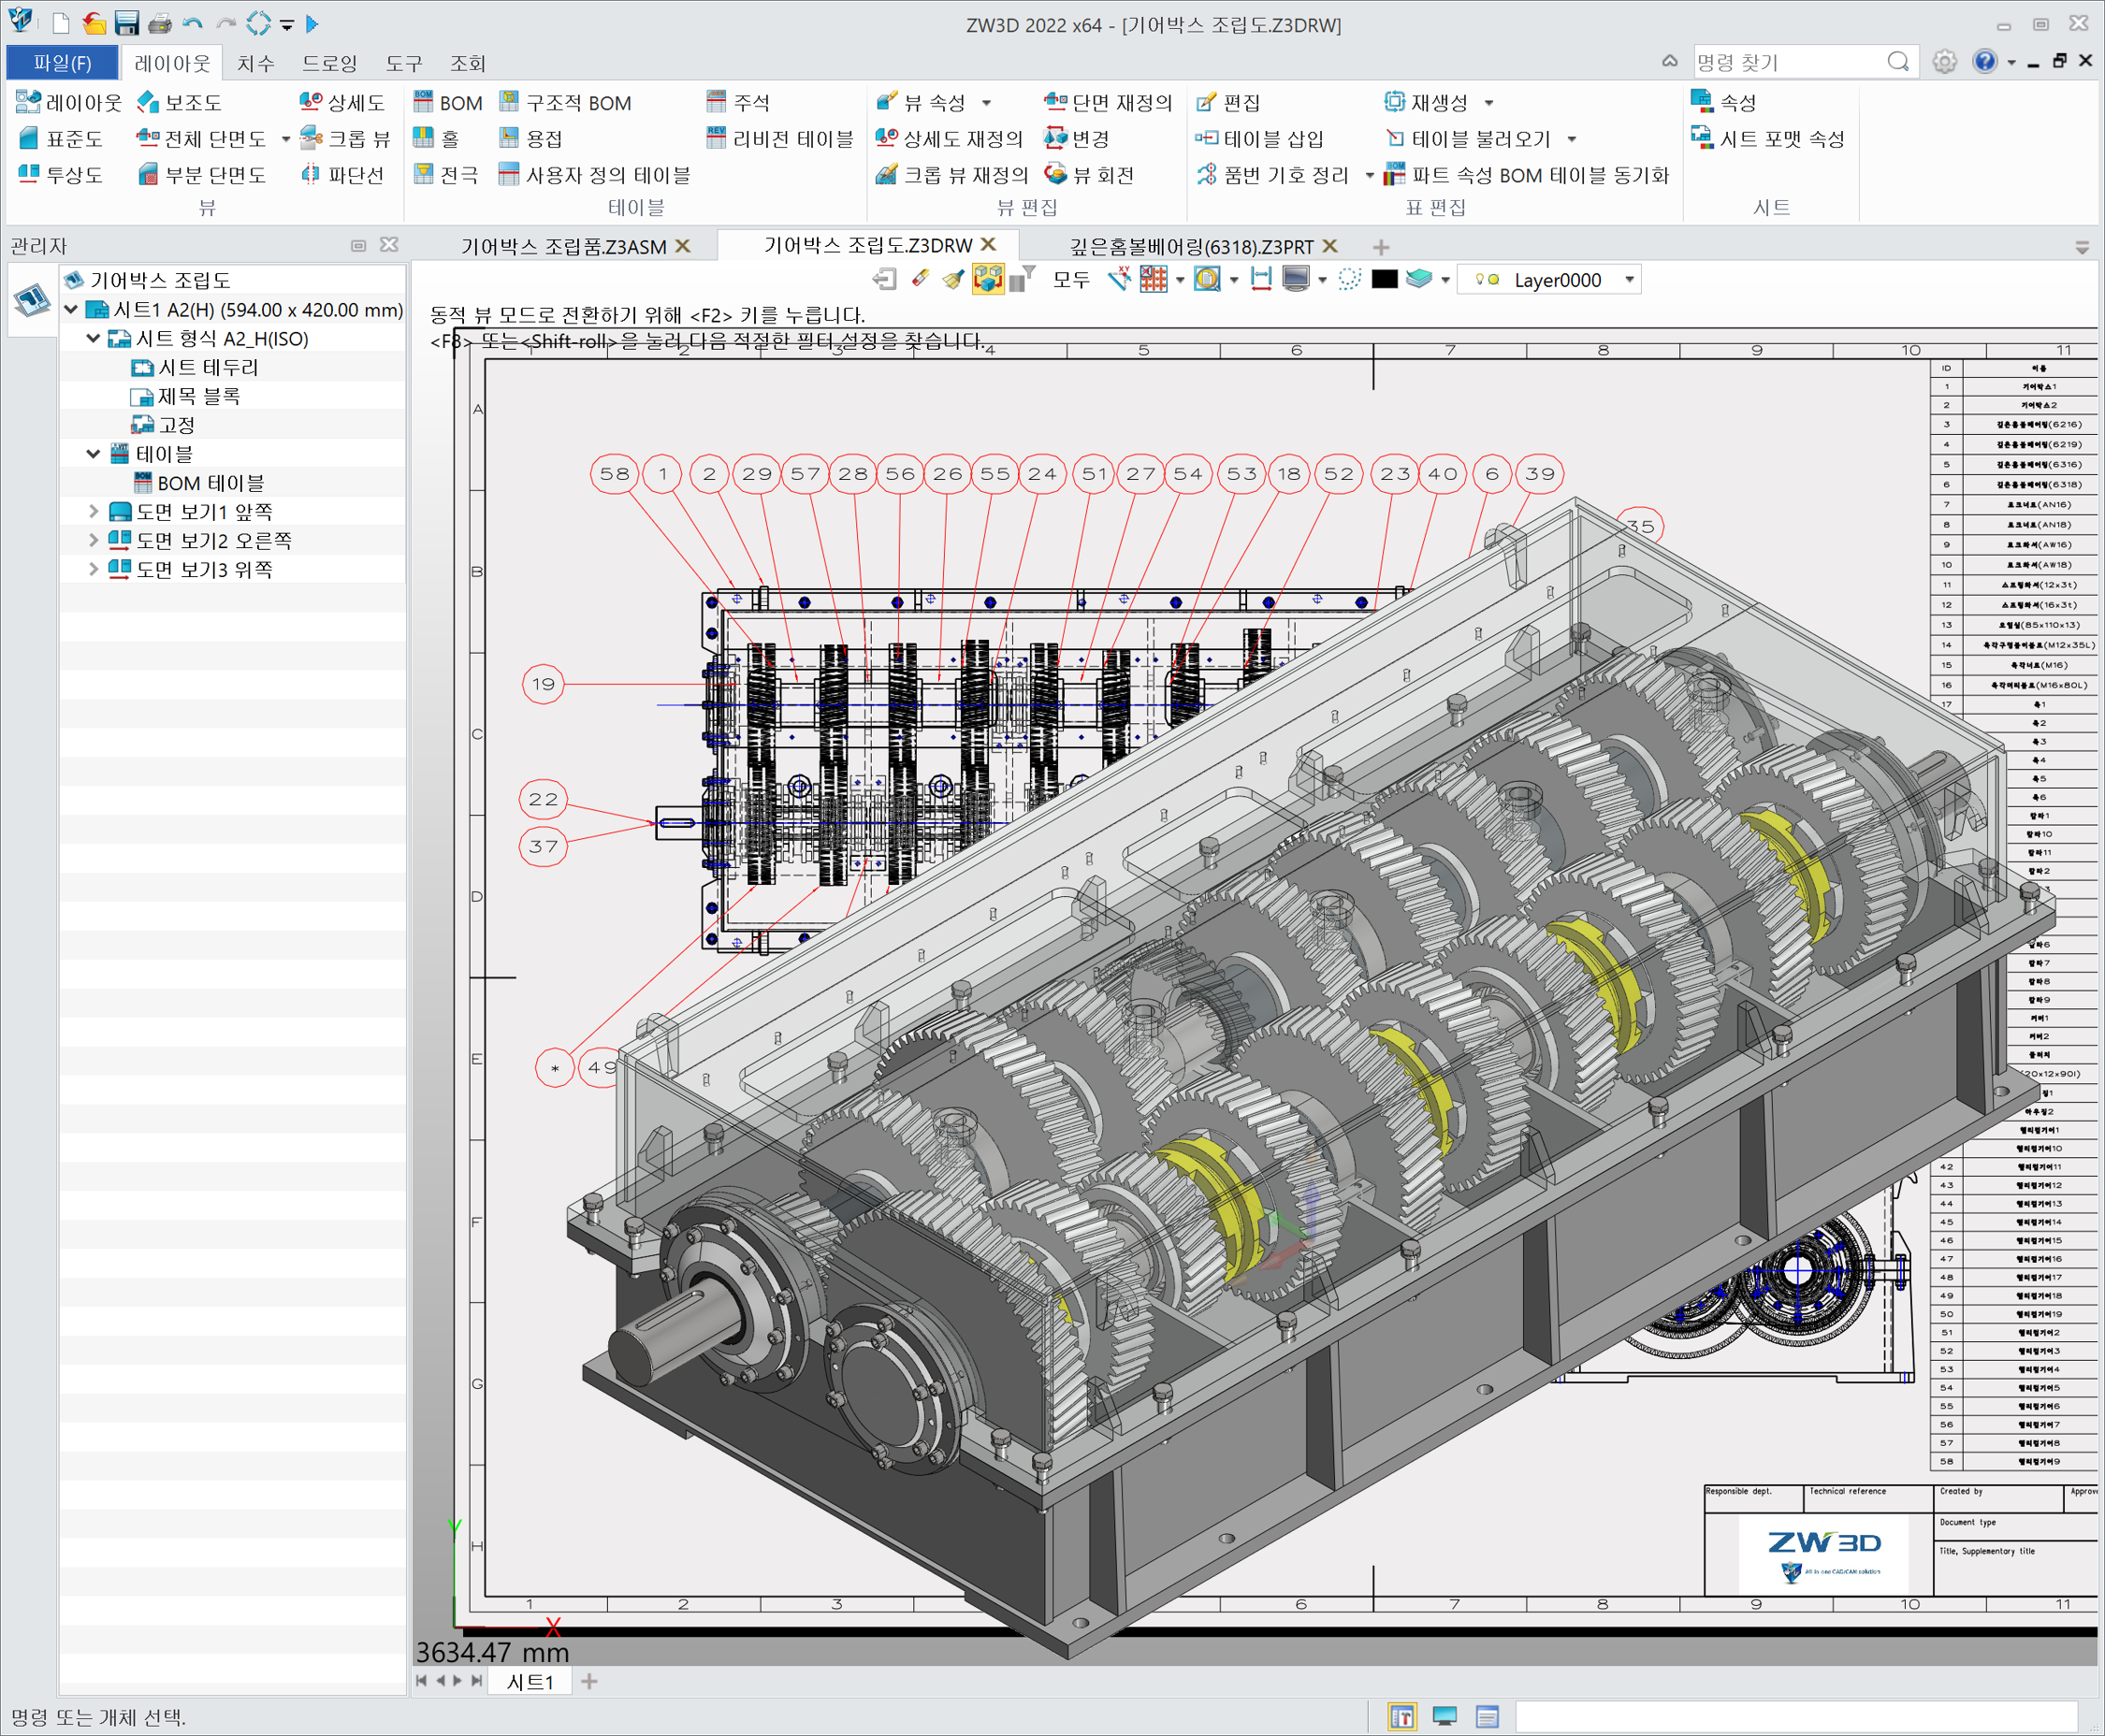Click the 시트 포맷 속성 tool

(x=1768, y=139)
